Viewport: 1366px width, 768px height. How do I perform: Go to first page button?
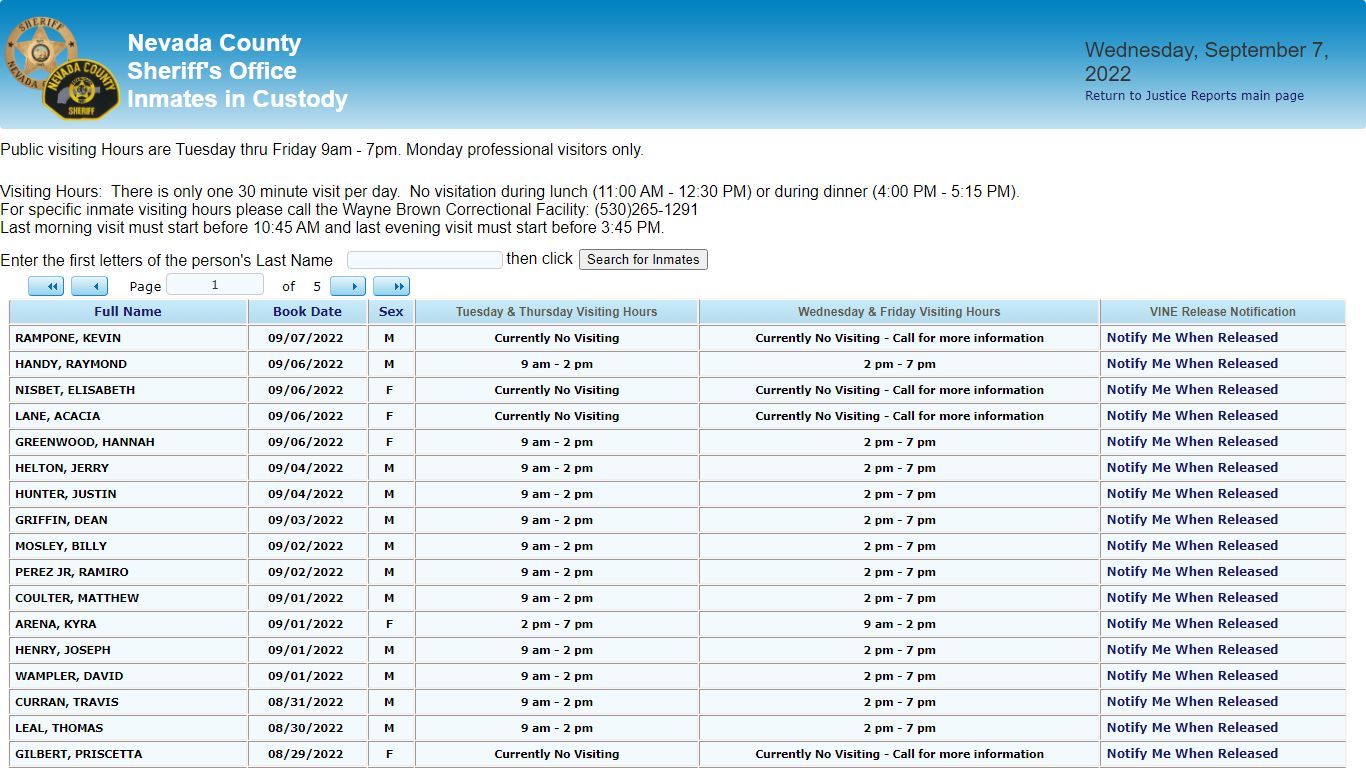point(46,287)
